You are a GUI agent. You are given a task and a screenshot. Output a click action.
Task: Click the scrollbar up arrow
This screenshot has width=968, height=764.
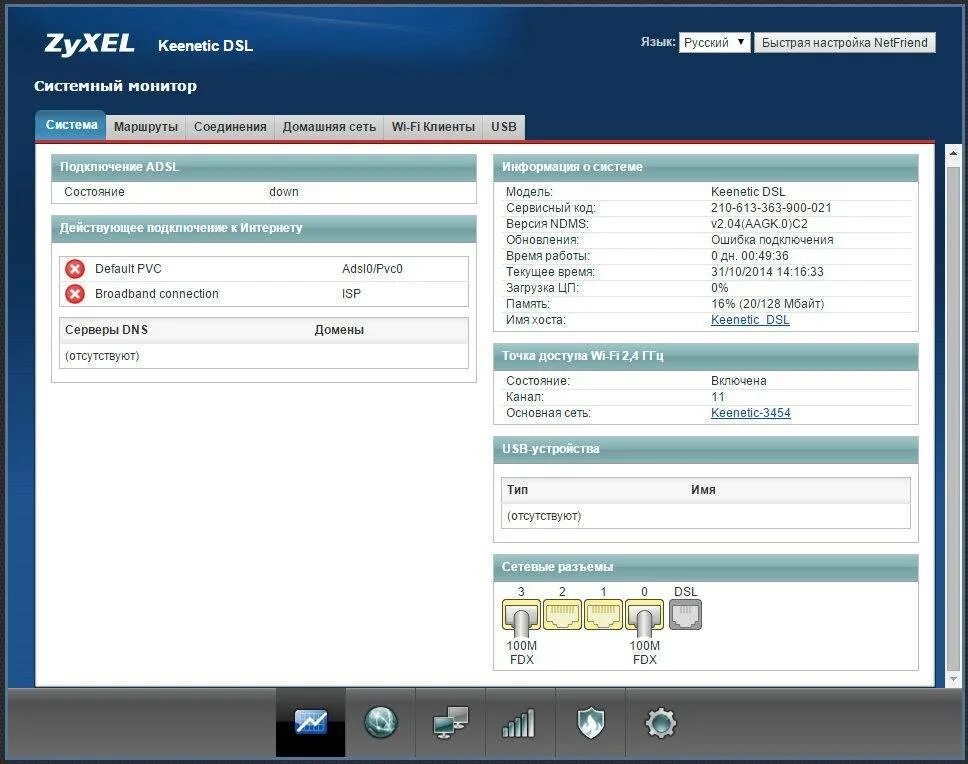coord(953,153)
